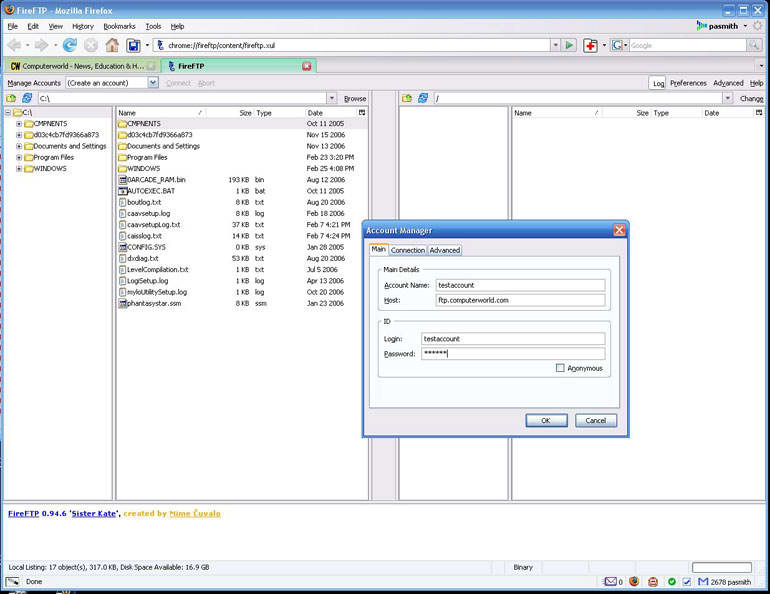The image size is (770, 594).
Task: Open the History menu
Action: click(82, 26)
